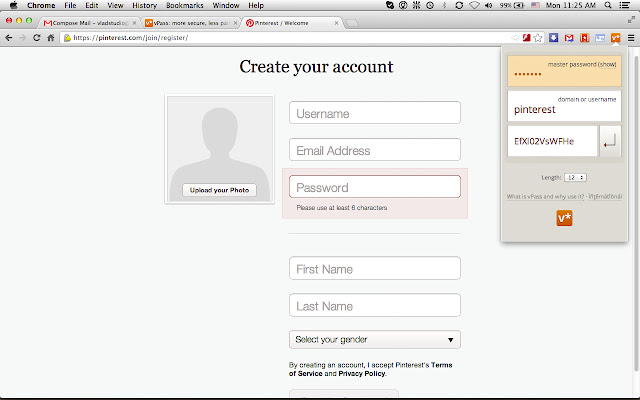The height and width of the screenshot is (400, 640).
Task: Open the Length 12 dropdown in vPass
Action: tap(576, 178)
